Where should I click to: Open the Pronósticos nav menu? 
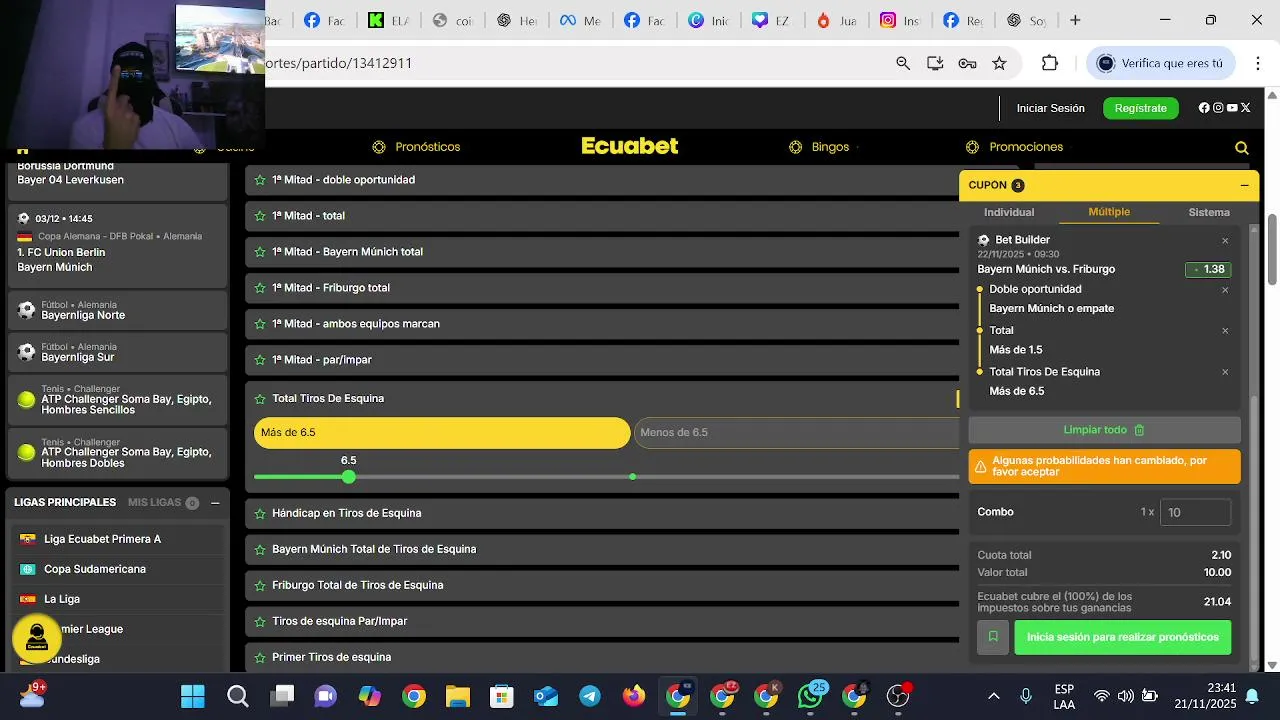(x=416, y=147)
